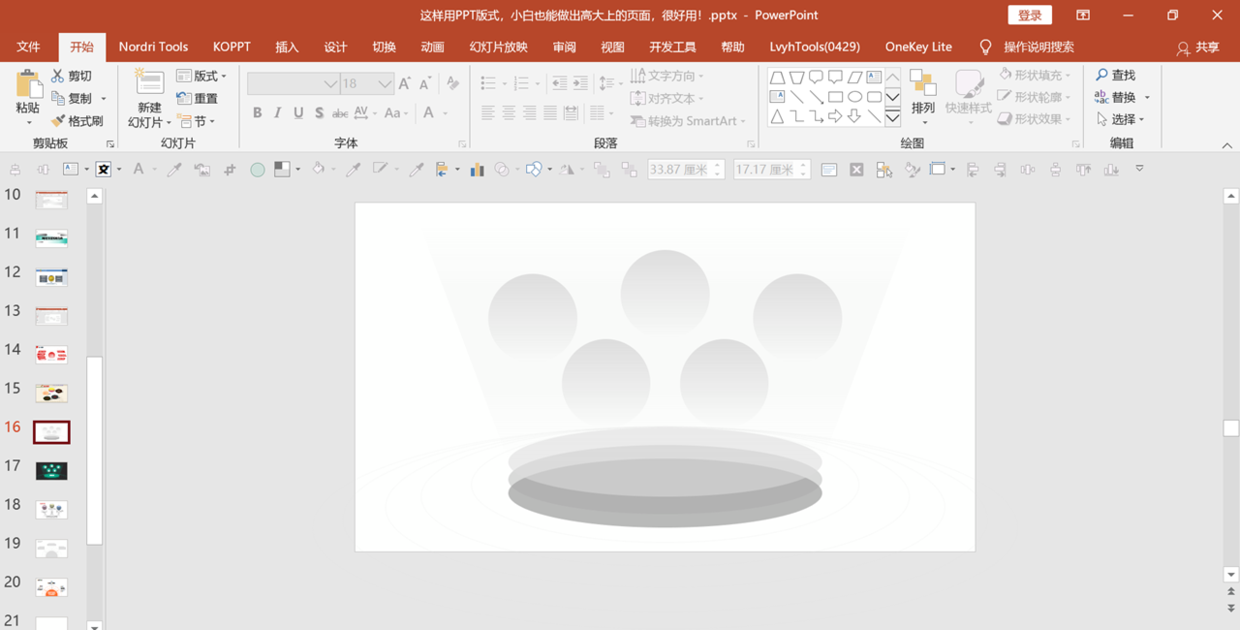This screenshot has width=1240, height=630.
Task: Click the Reset (重置) slide icon
Action: click(x=184, y=98)
